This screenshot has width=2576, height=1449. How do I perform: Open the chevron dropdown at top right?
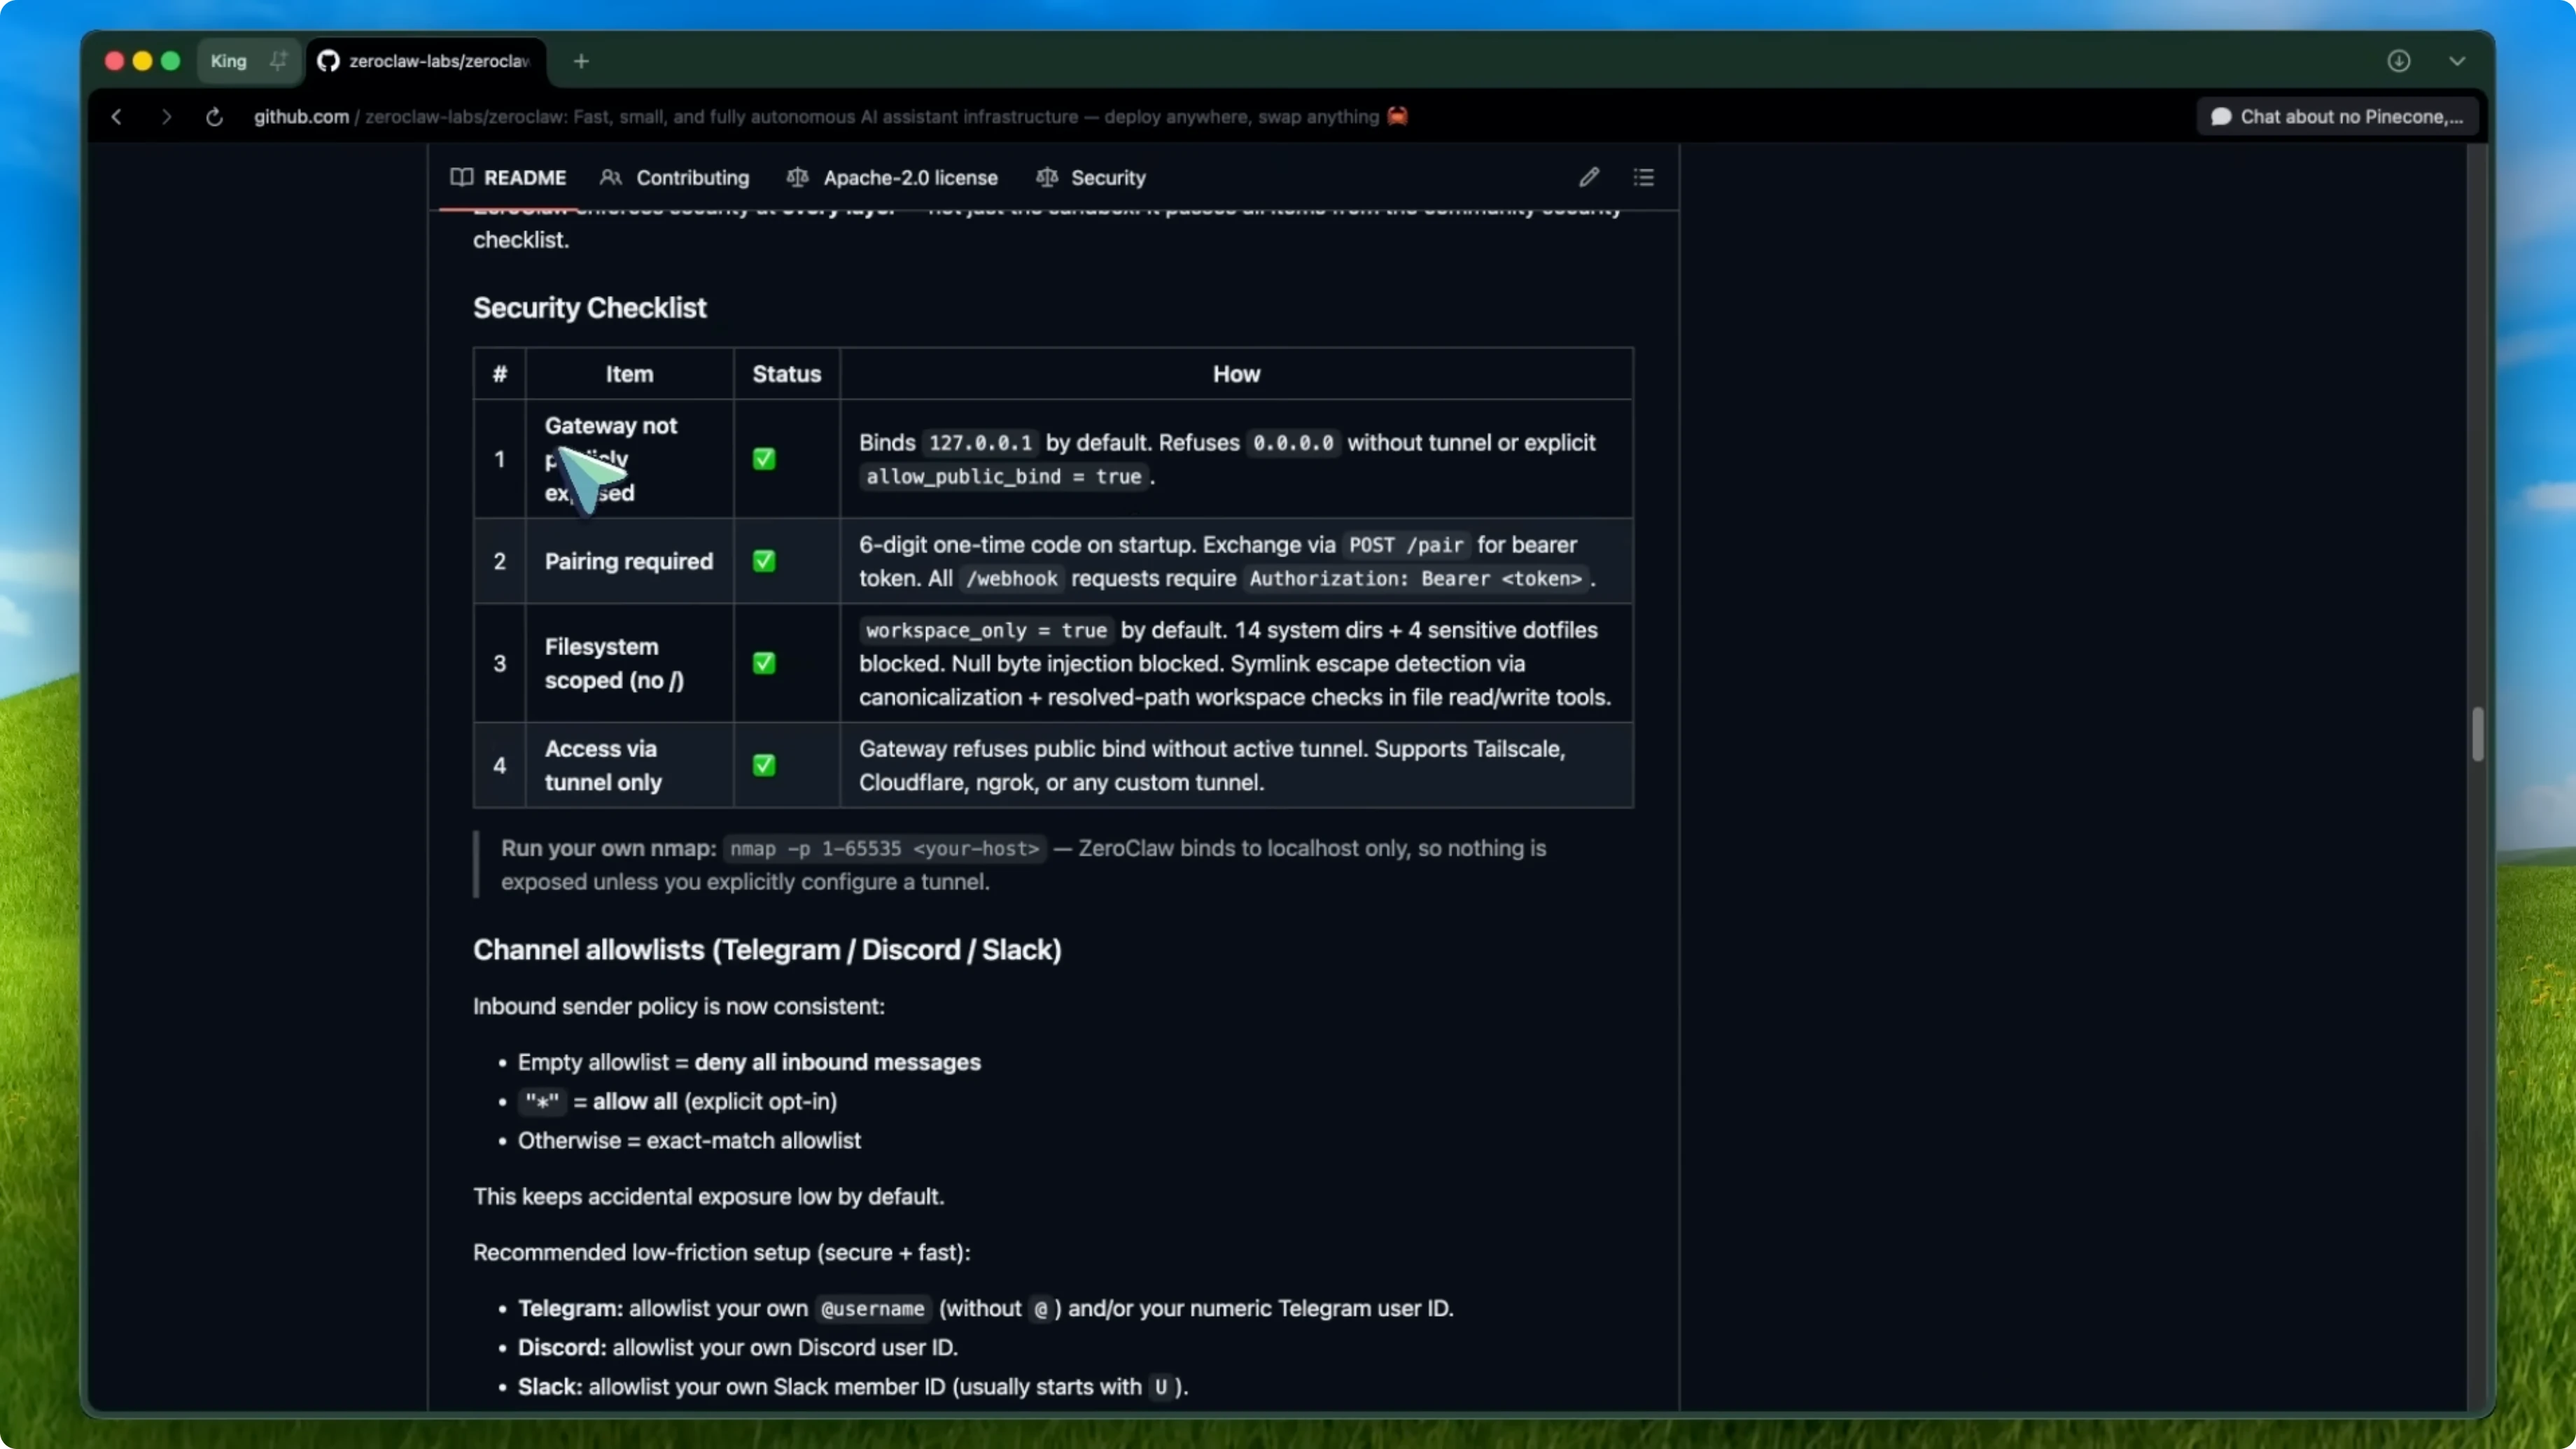coord(2458,61)
